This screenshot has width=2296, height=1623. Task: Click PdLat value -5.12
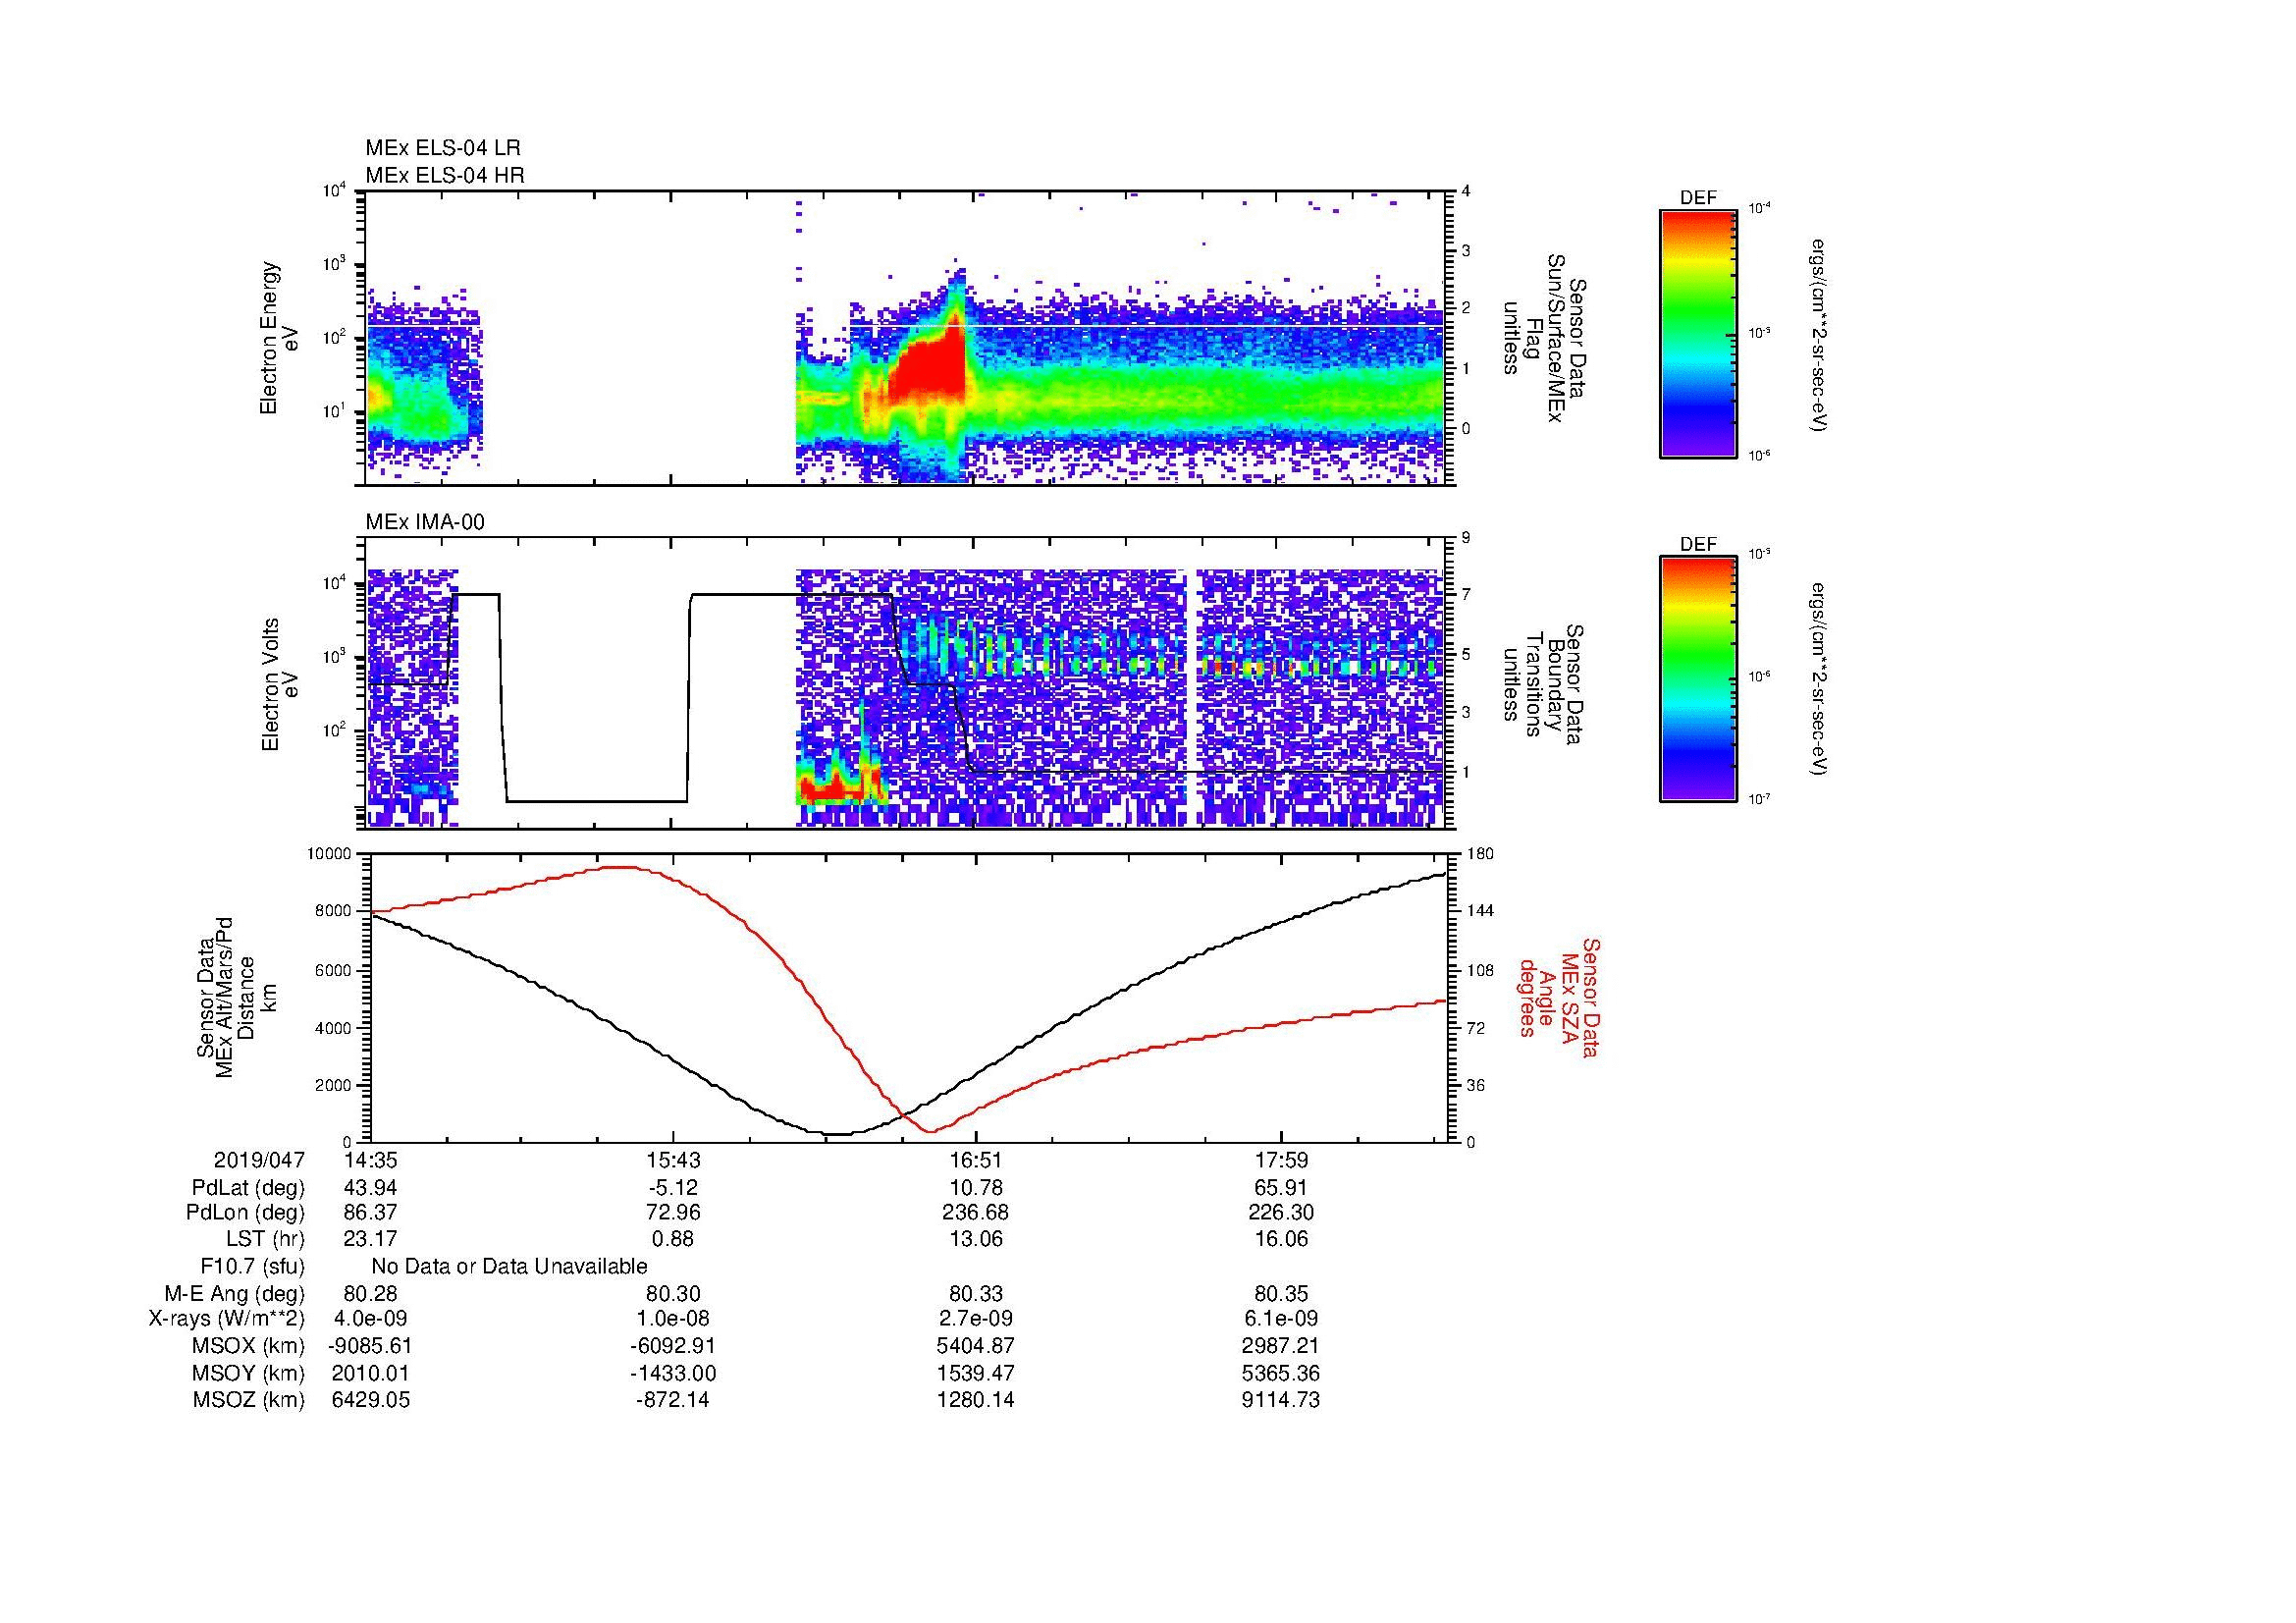673,1188
